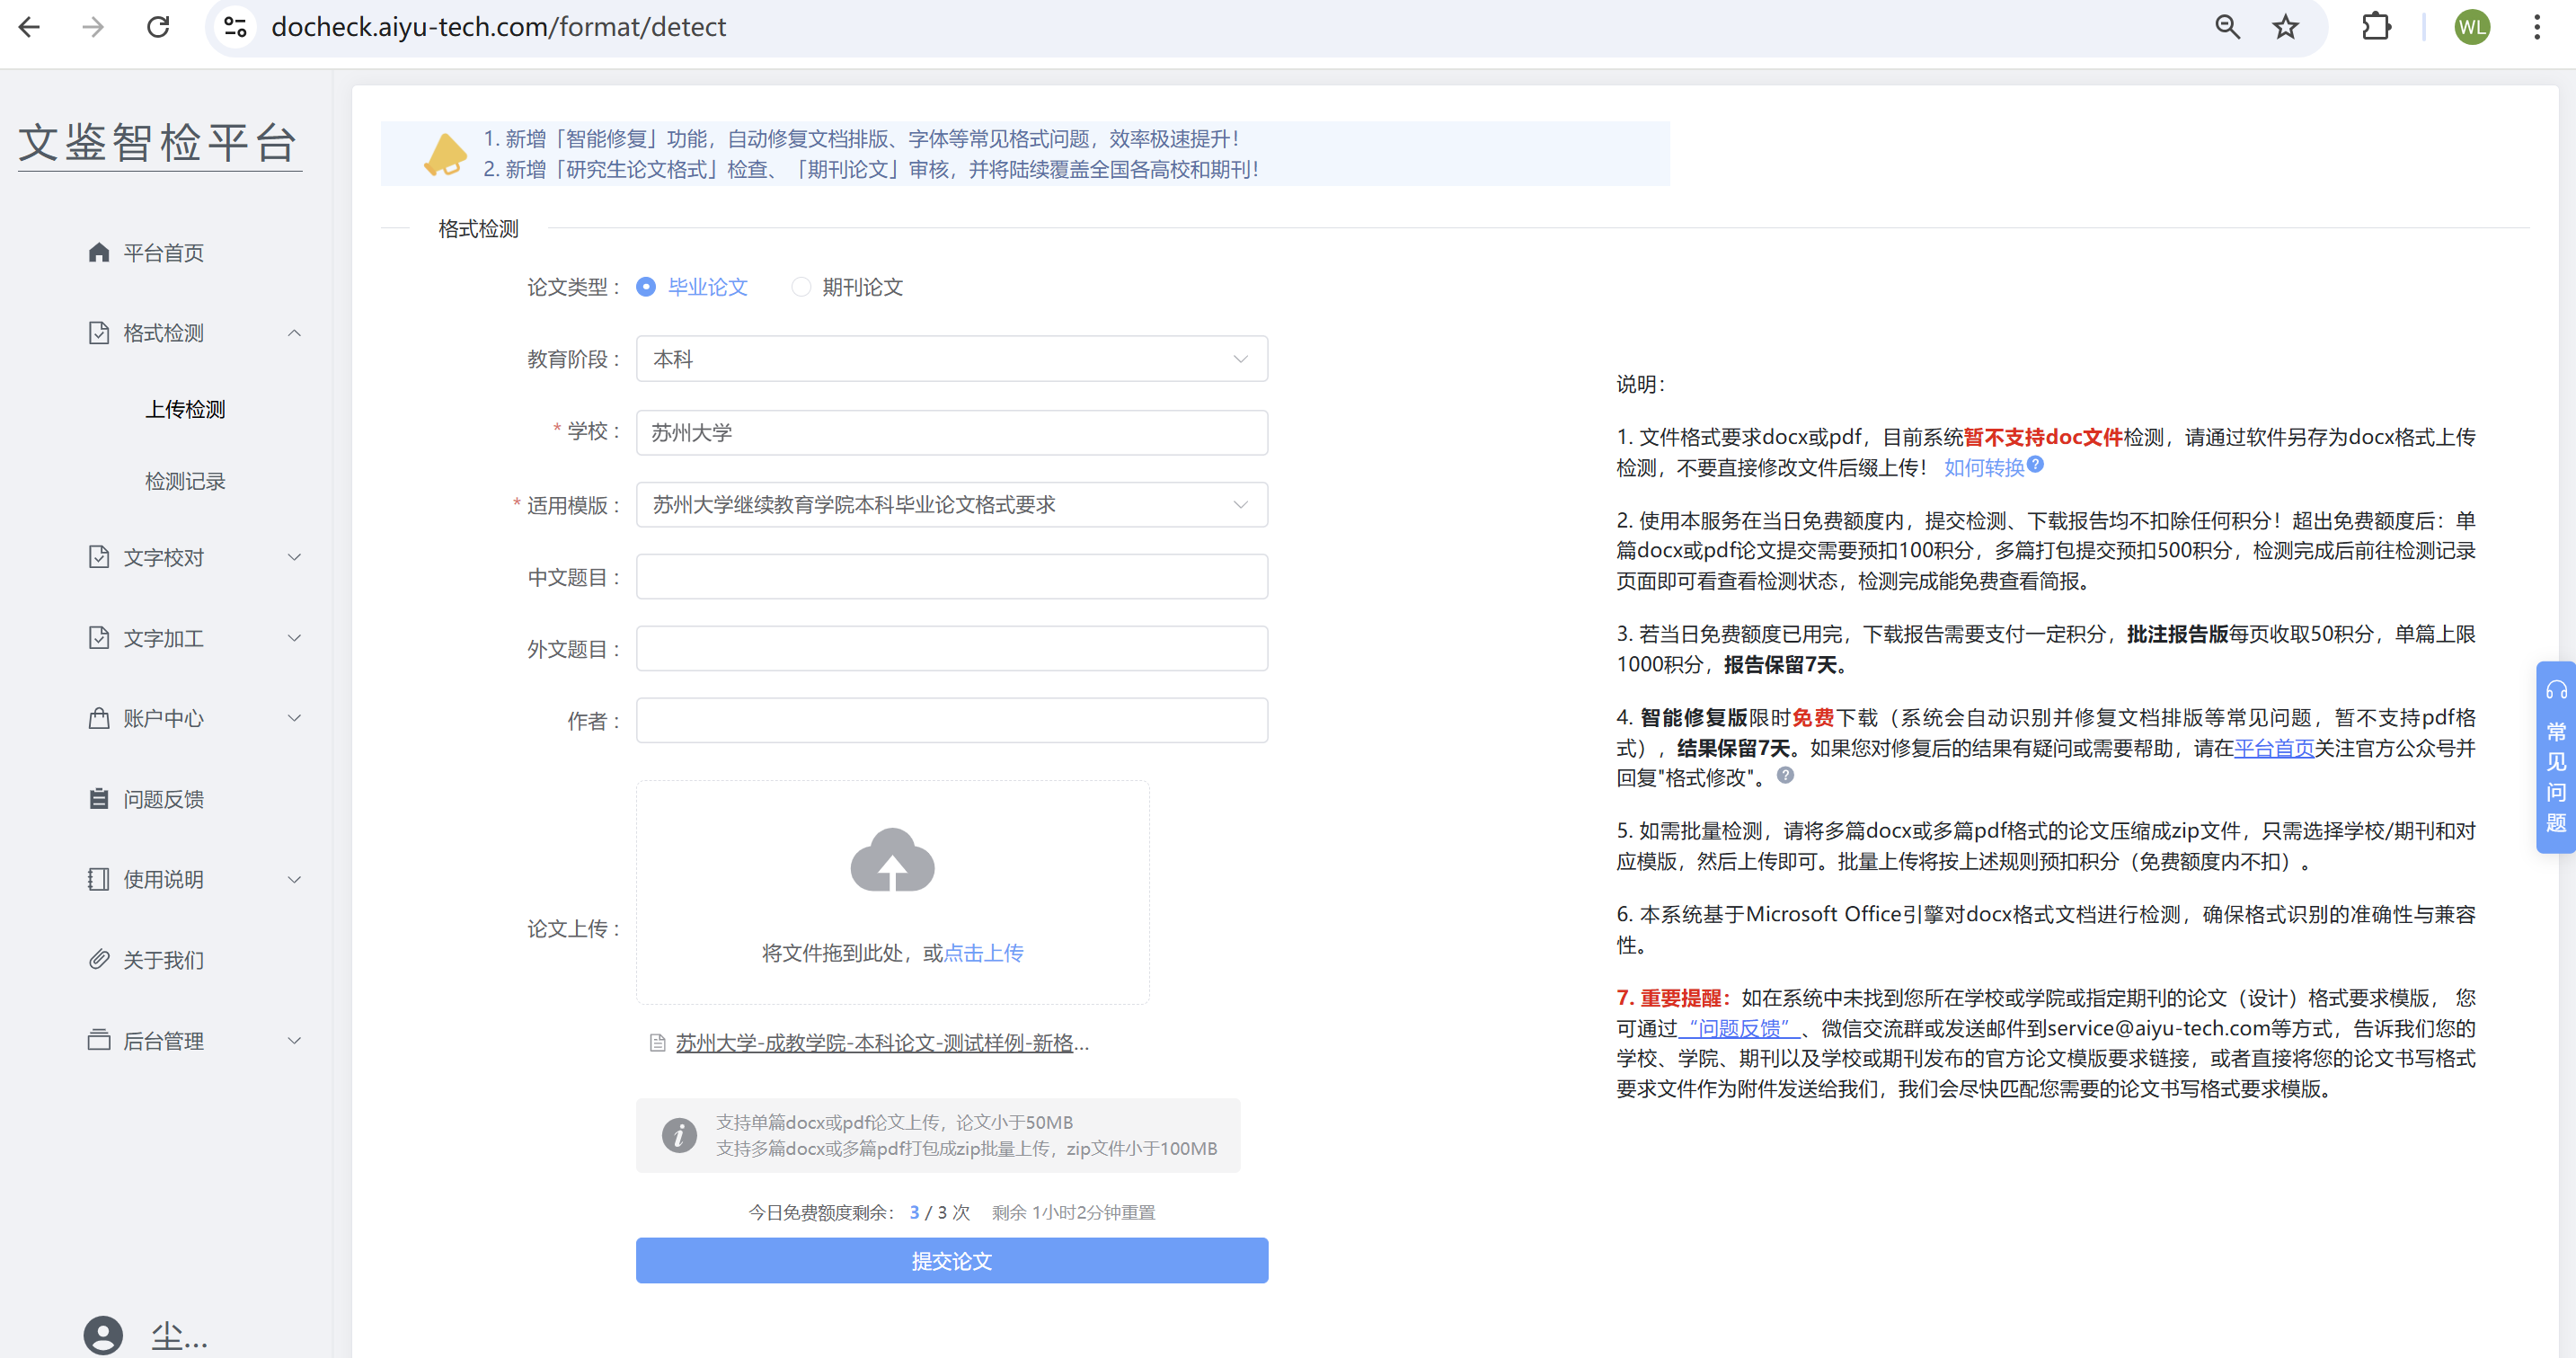Screen dimensions: 2576x1358
Task: Click the 点击上传 link
Action: point(984,953)
